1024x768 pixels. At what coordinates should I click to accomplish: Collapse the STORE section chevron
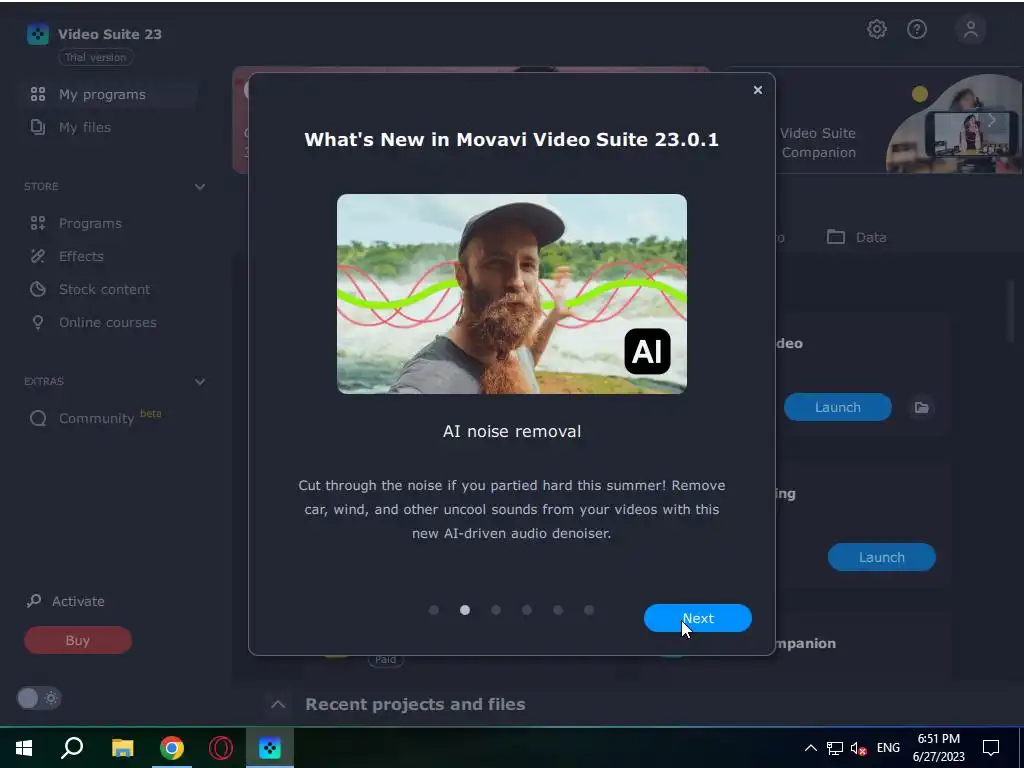tap(200, 187)
